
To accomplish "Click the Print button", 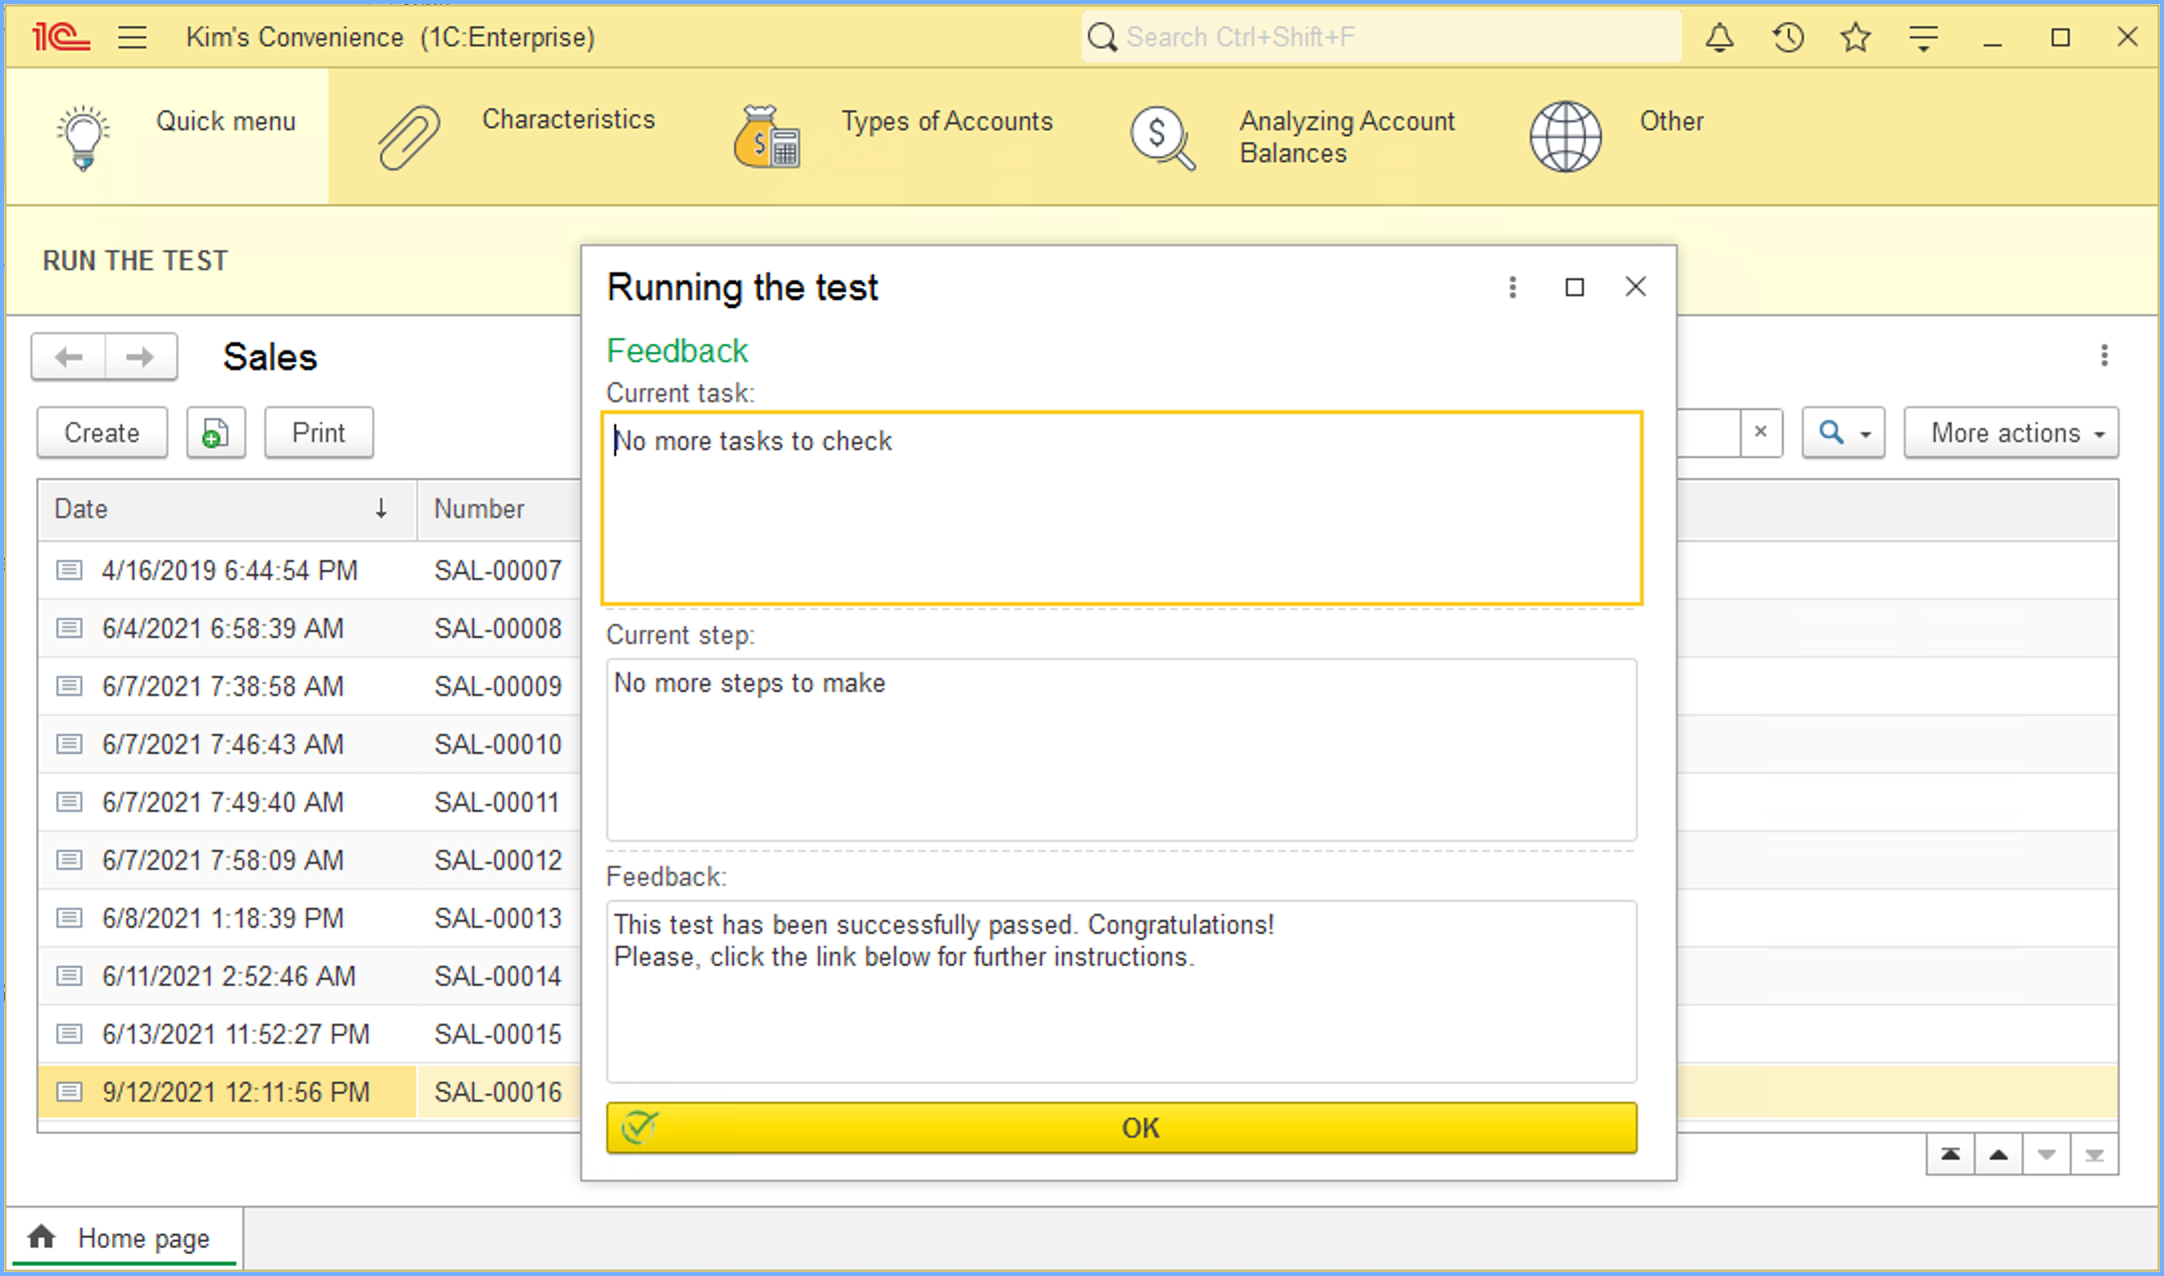I will pyautogui.click(x=318, y=433).
